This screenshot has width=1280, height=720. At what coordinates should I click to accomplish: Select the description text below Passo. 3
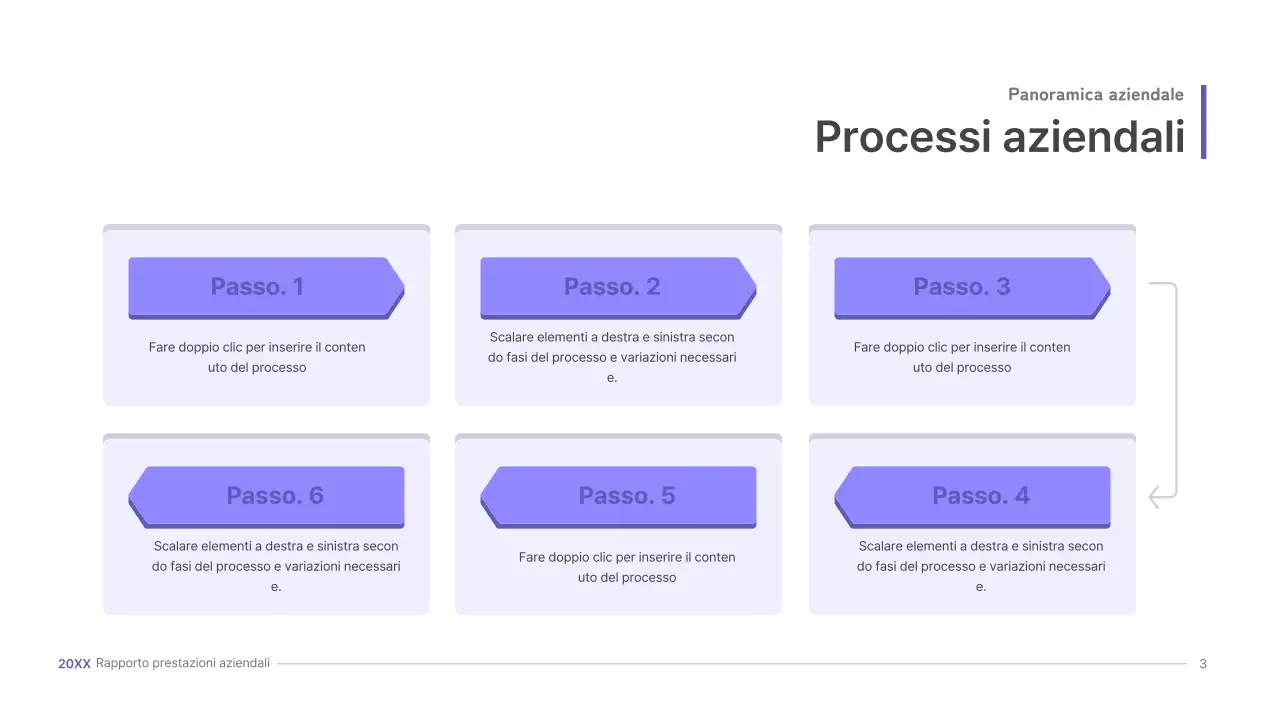(x=962, y=357)
